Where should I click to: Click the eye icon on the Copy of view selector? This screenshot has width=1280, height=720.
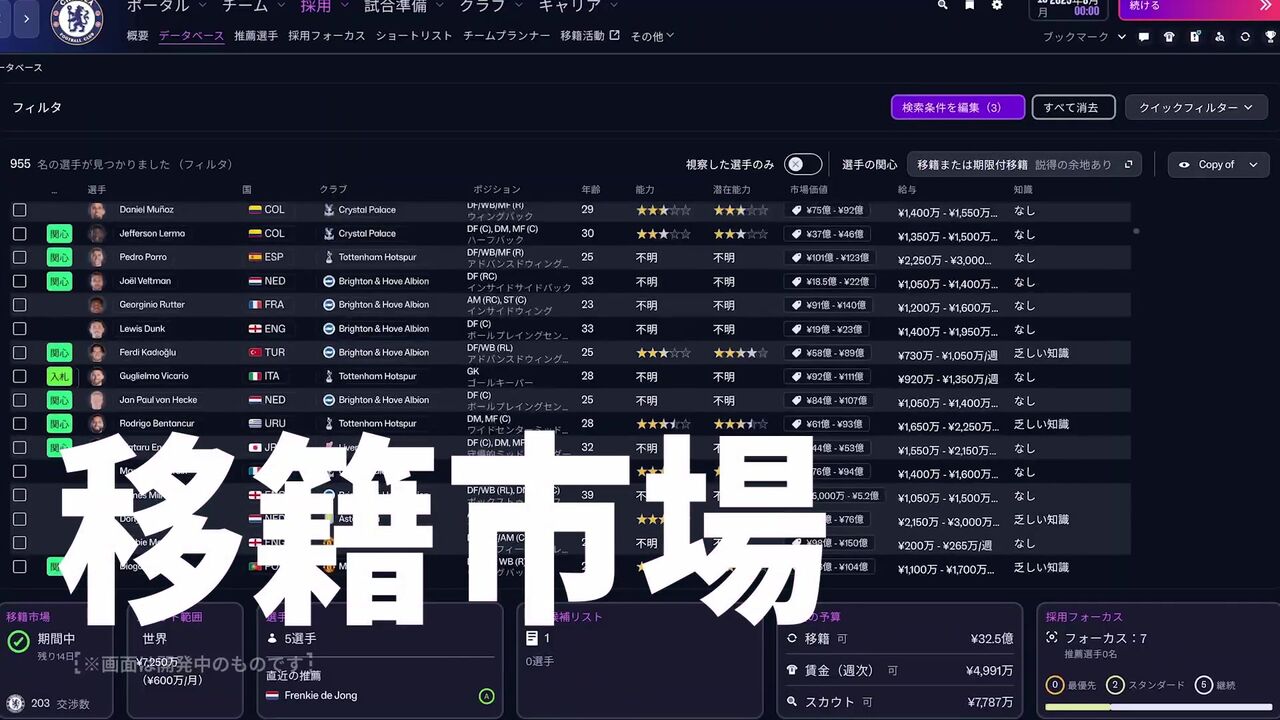[x=1185, y=165]
